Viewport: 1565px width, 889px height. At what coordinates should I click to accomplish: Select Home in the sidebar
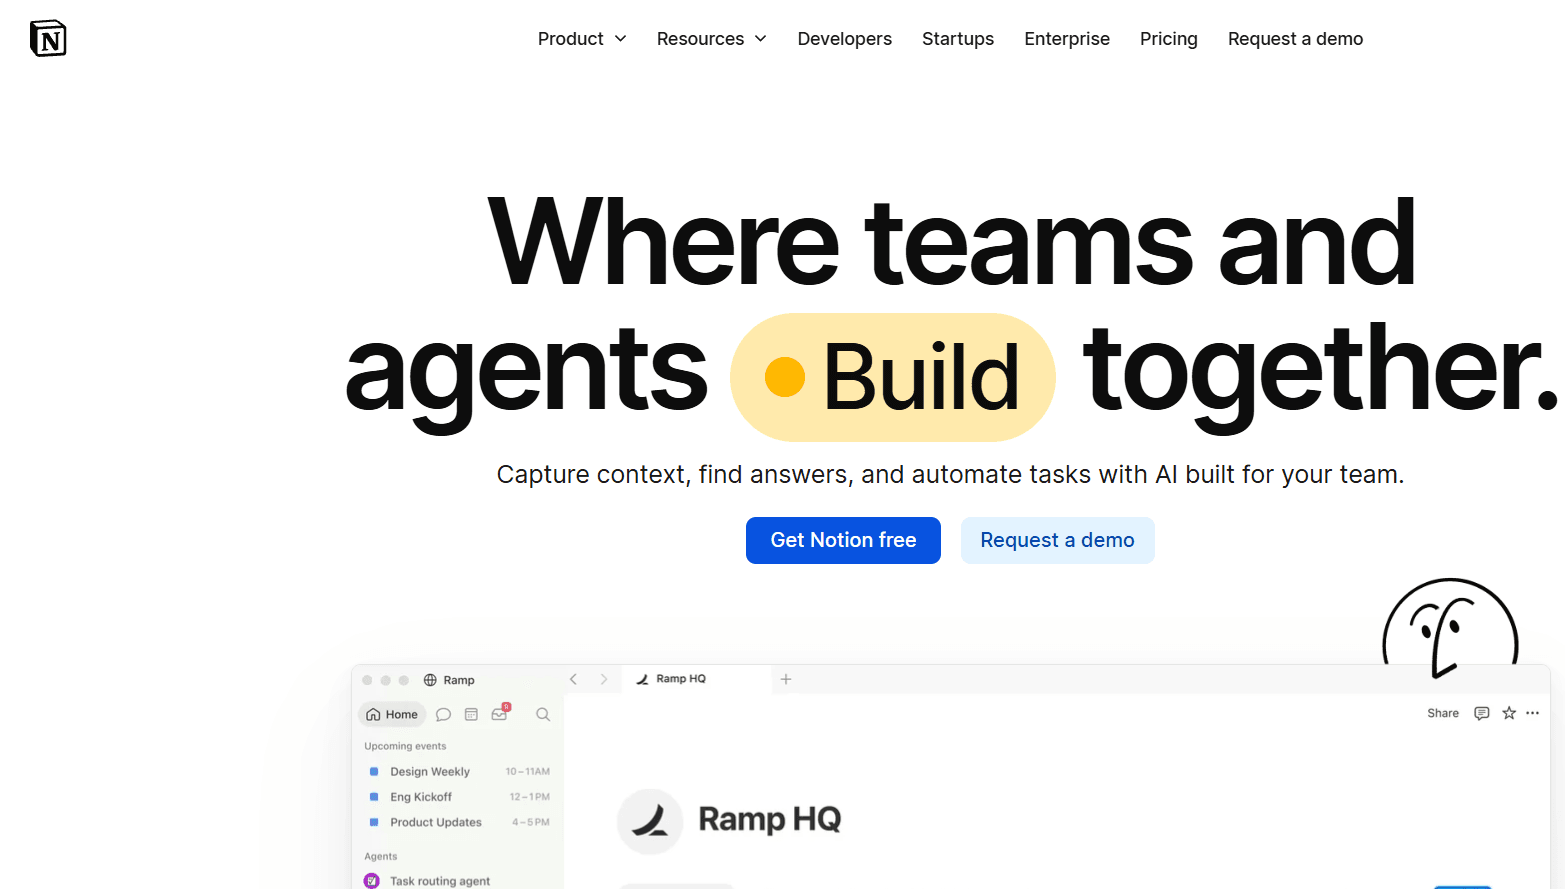(392, 714)
